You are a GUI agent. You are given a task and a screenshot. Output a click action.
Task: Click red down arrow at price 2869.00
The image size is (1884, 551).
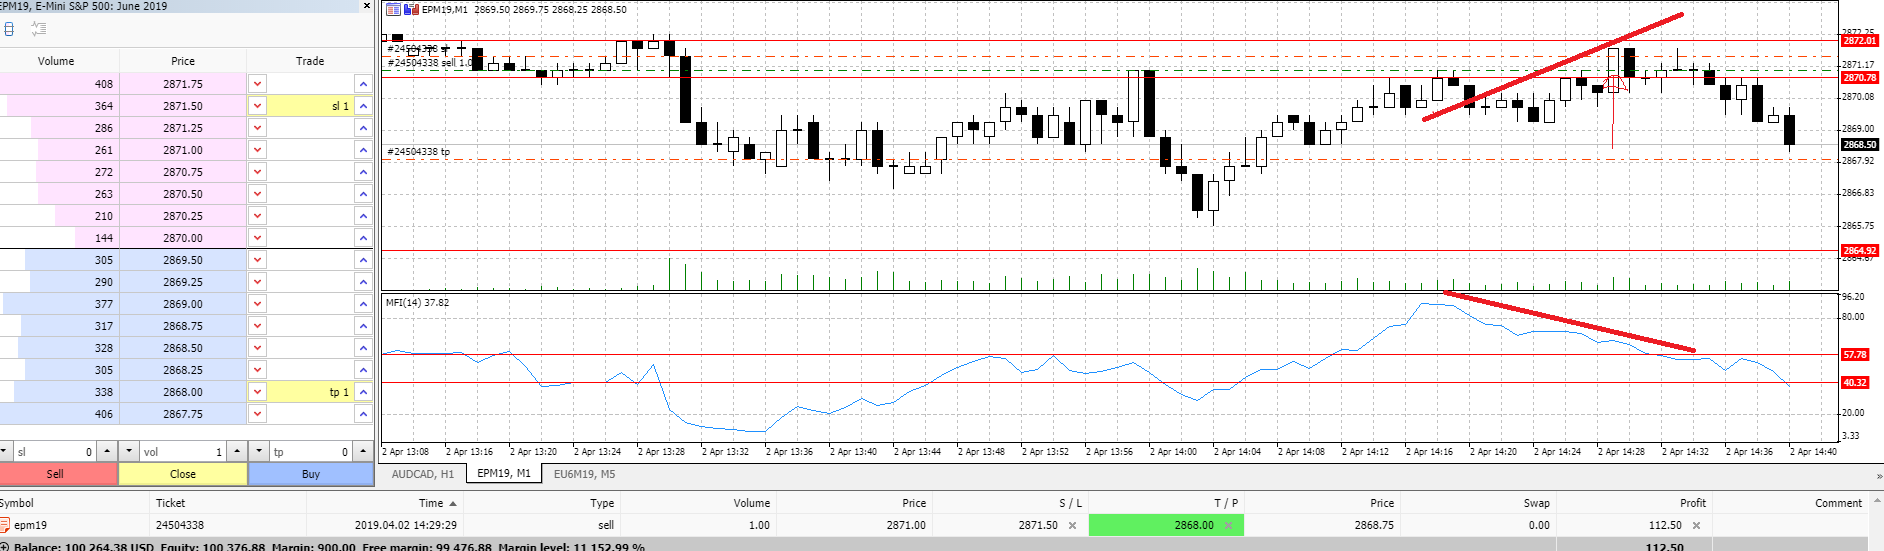[x=258, y=304]
